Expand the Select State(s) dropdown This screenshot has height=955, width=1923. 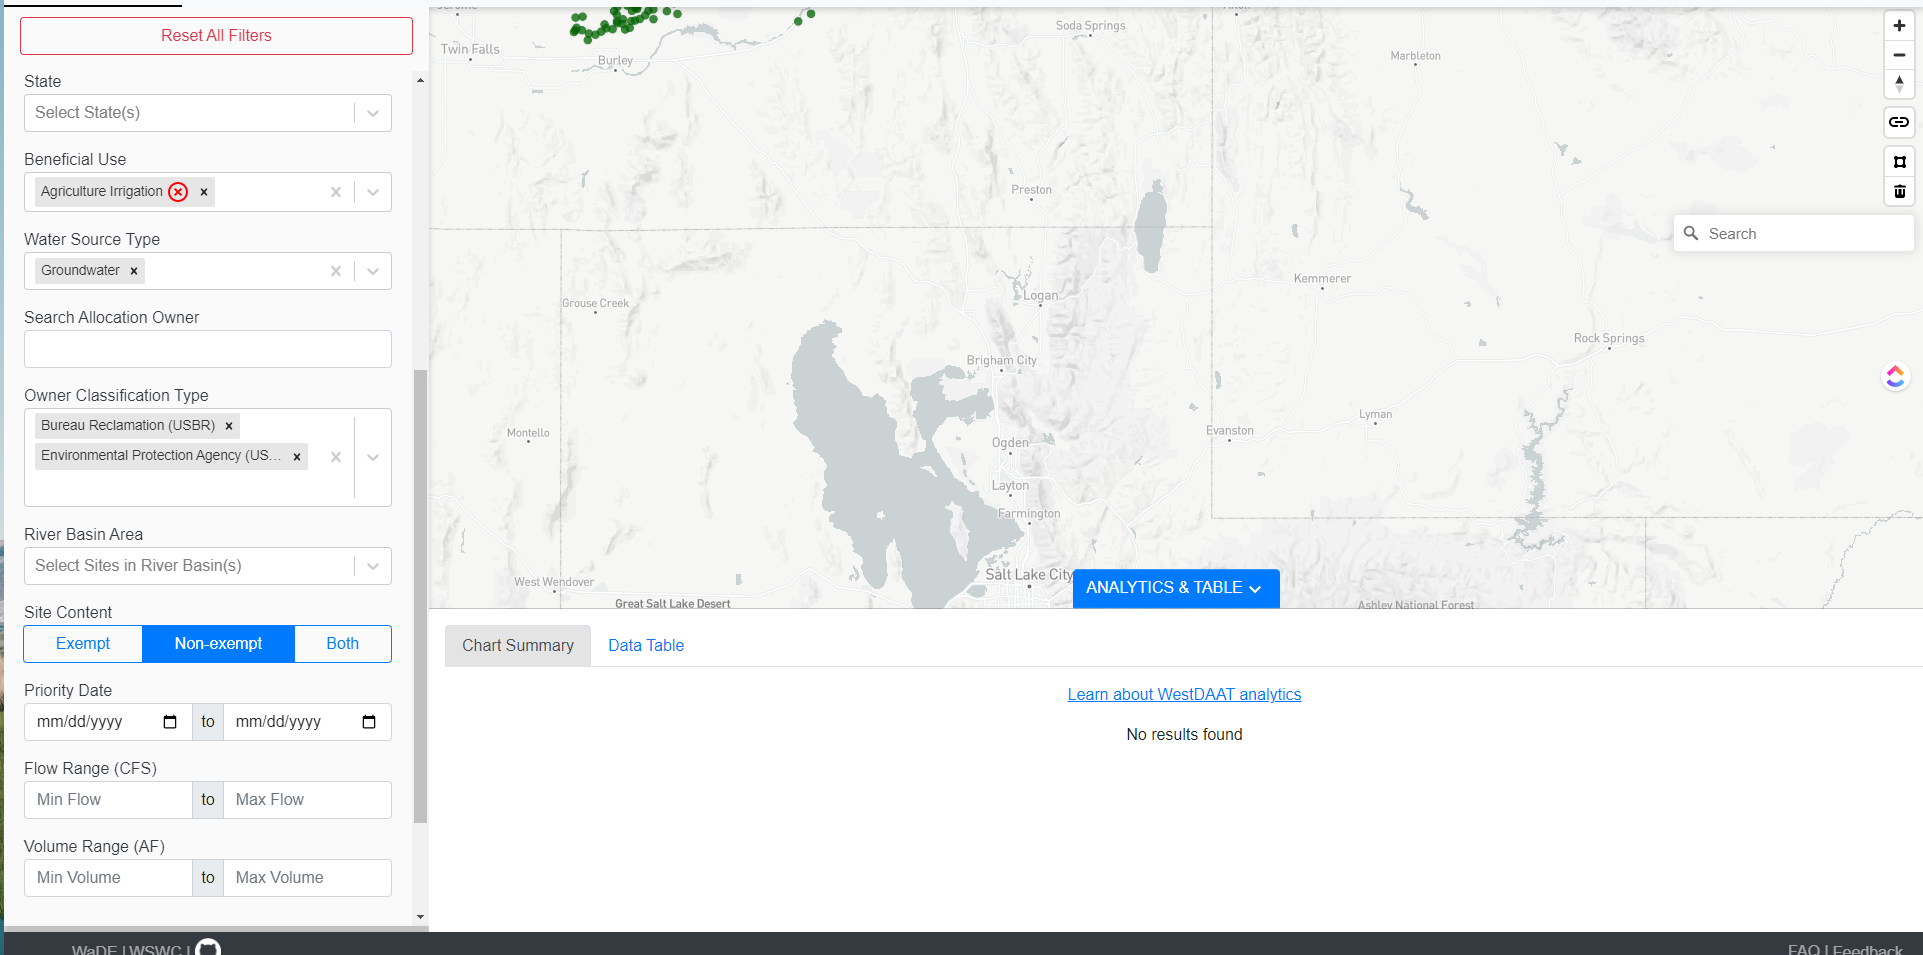(x=372, y=112)
